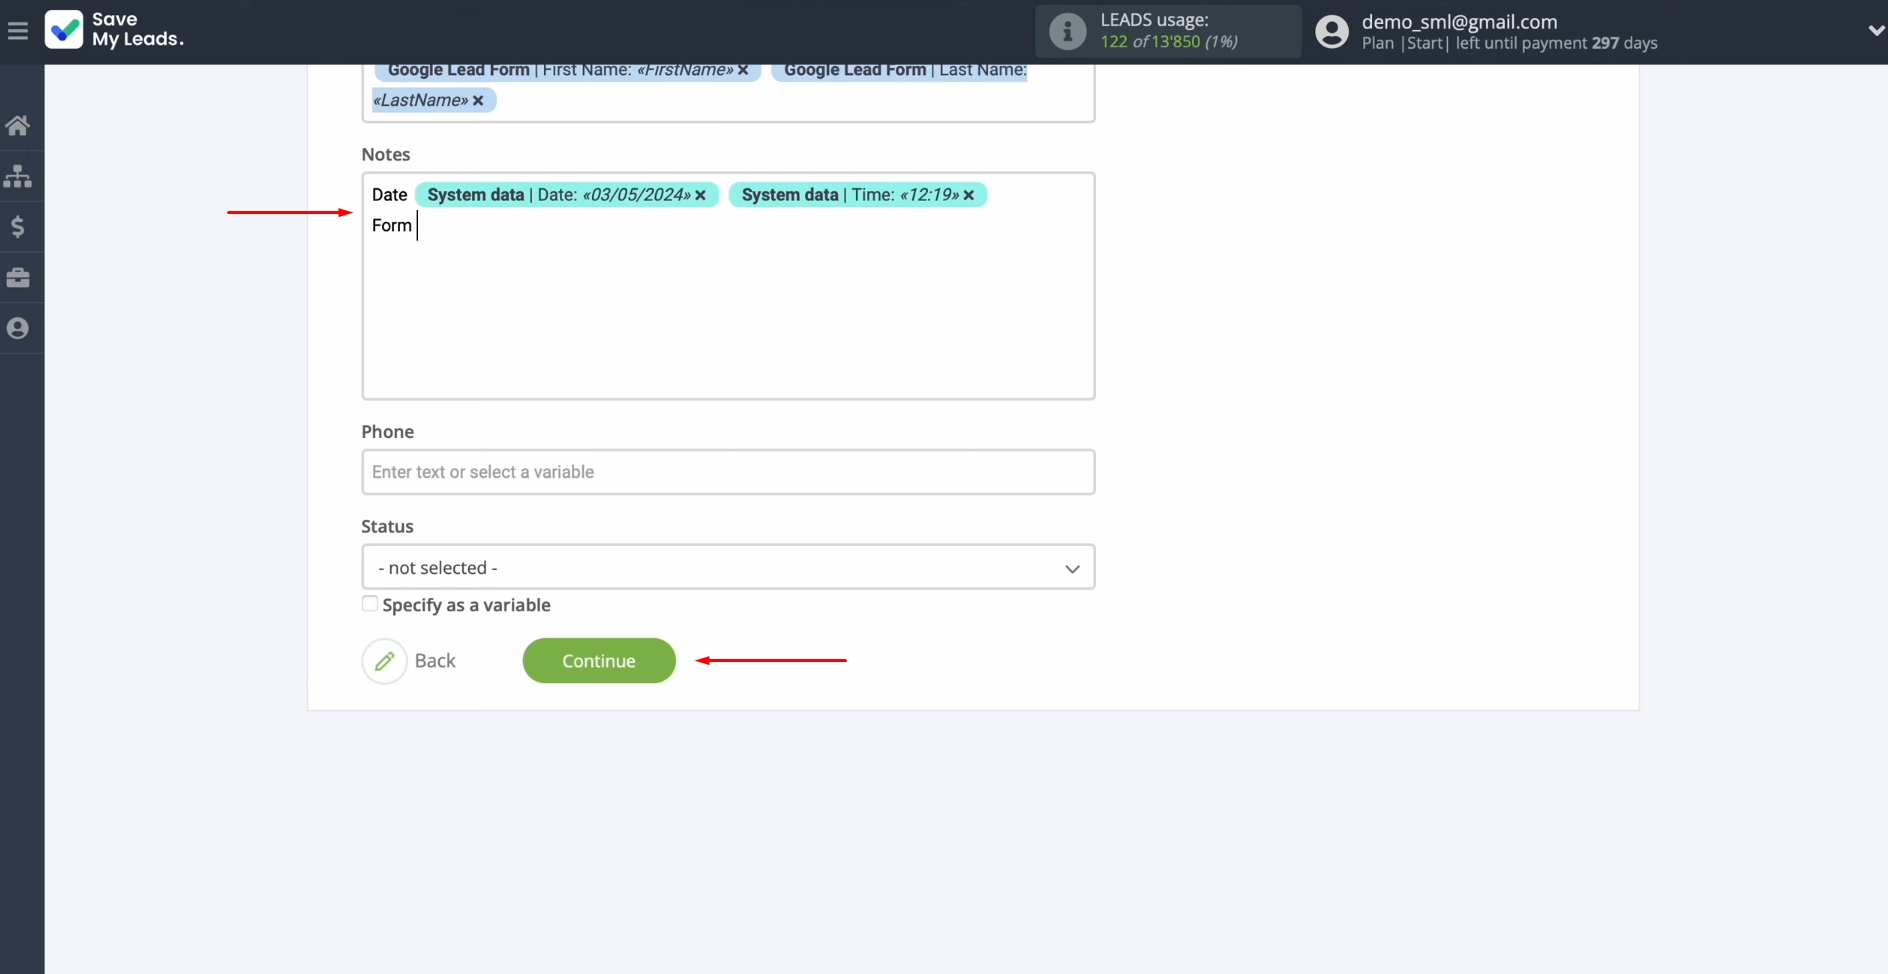
Task: Focus the Phone input field
Action: tap(728, 472)
